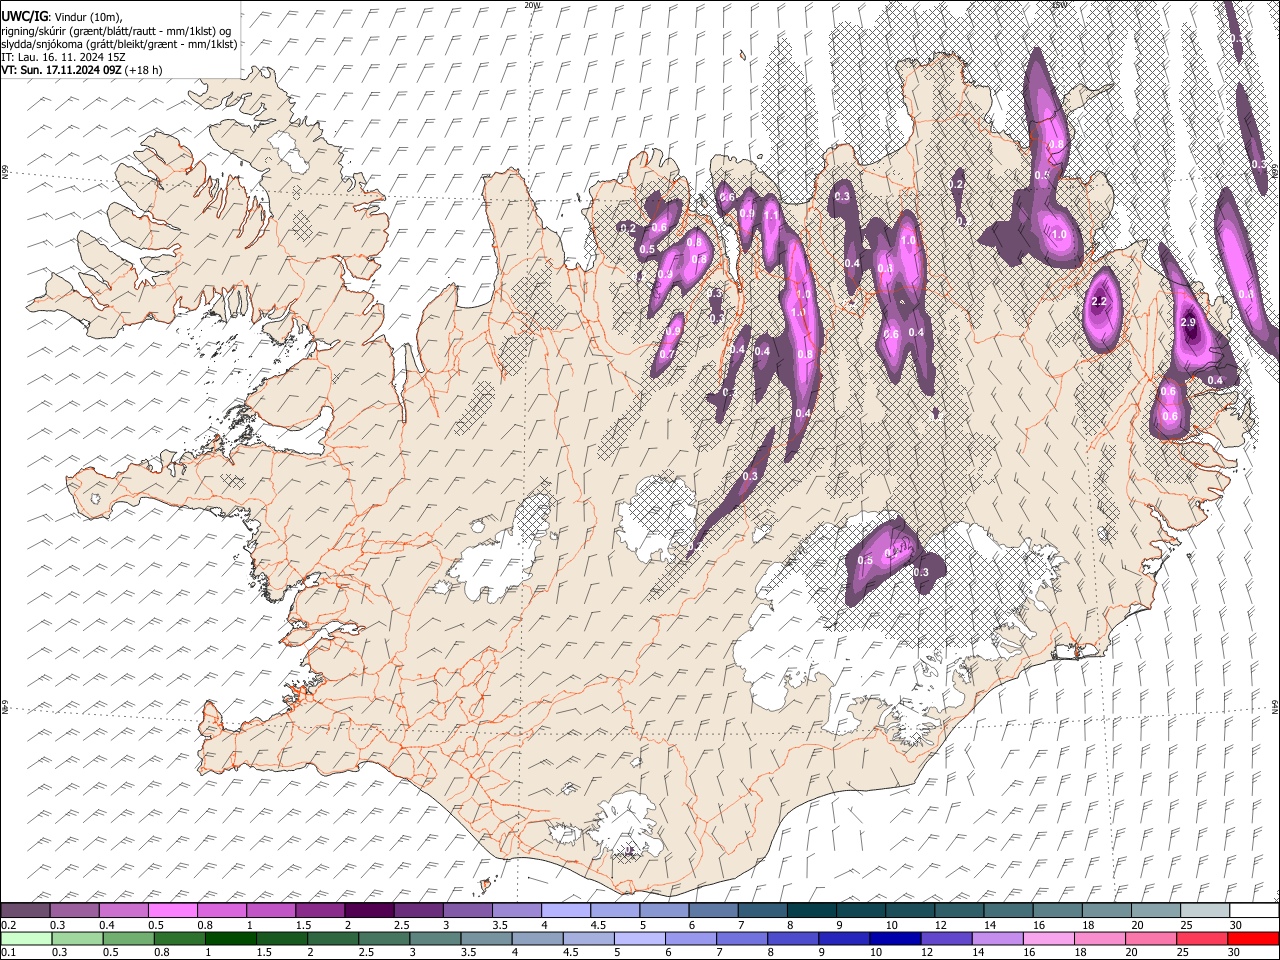Pick the snow scale swatch between 0.2 and 0.3
This screenshot has width=1280, height=960.
click(26, 911)
